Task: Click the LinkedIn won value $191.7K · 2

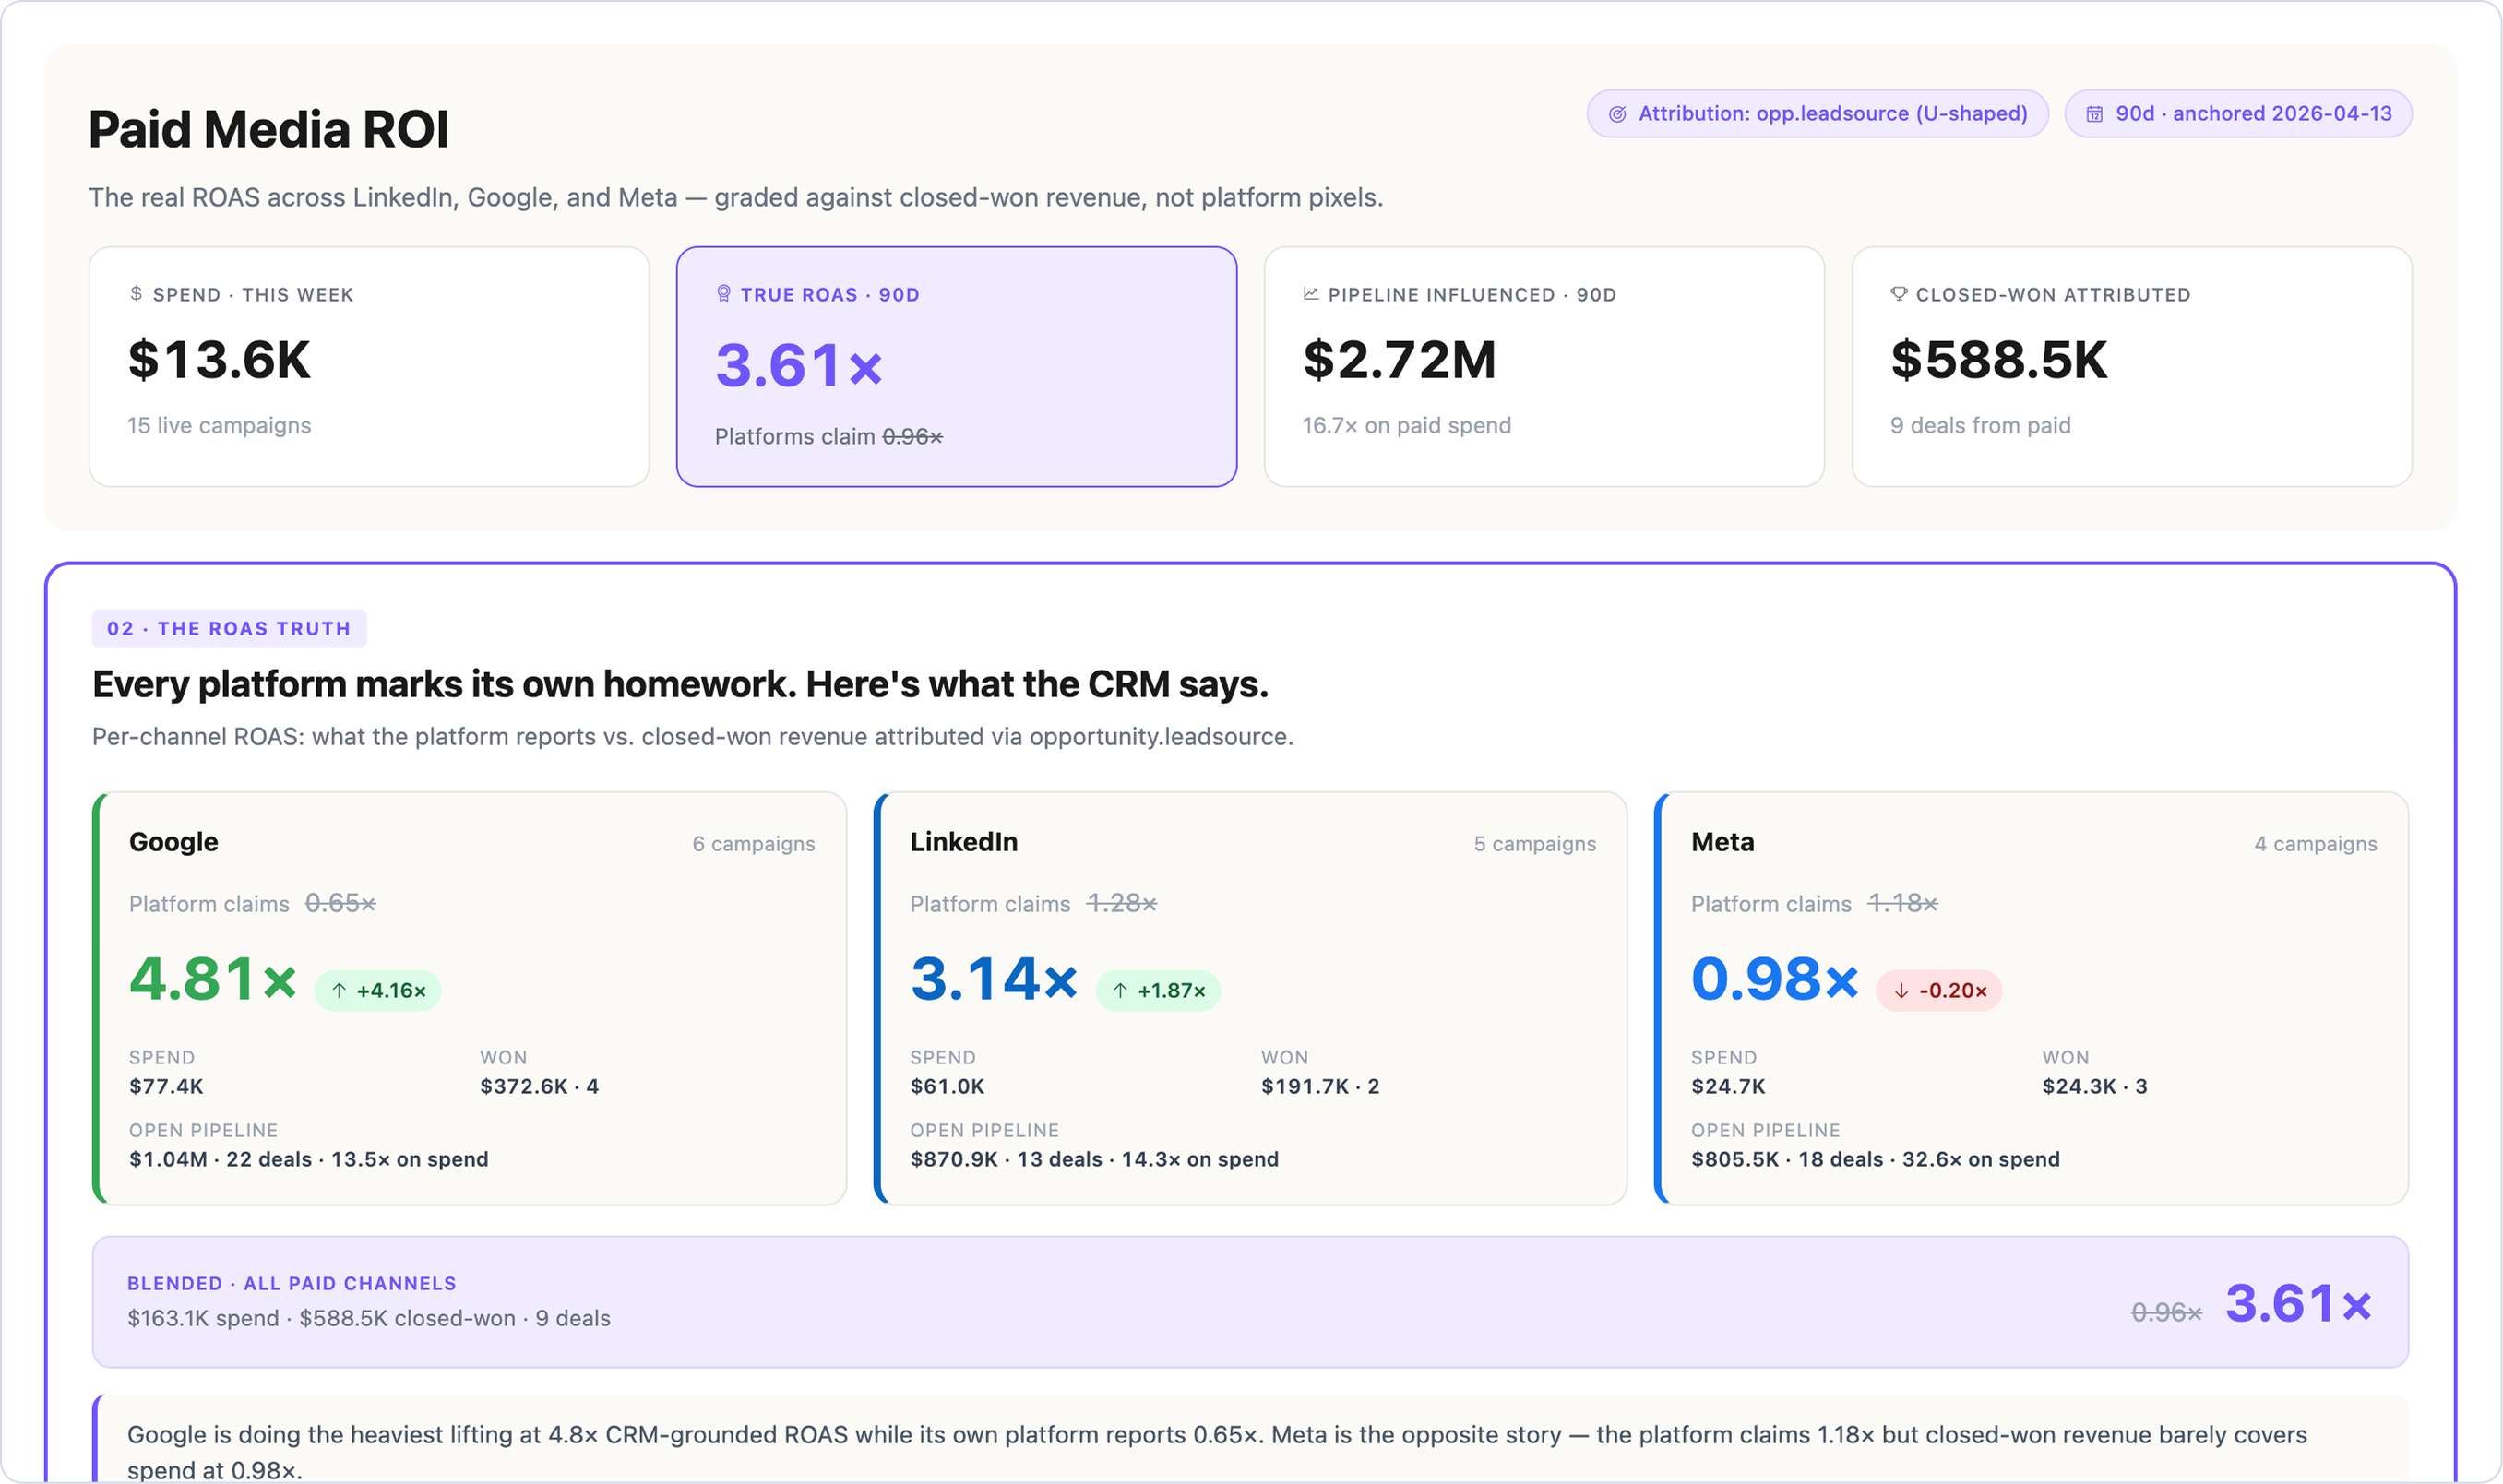Action: point(1320,1087)
